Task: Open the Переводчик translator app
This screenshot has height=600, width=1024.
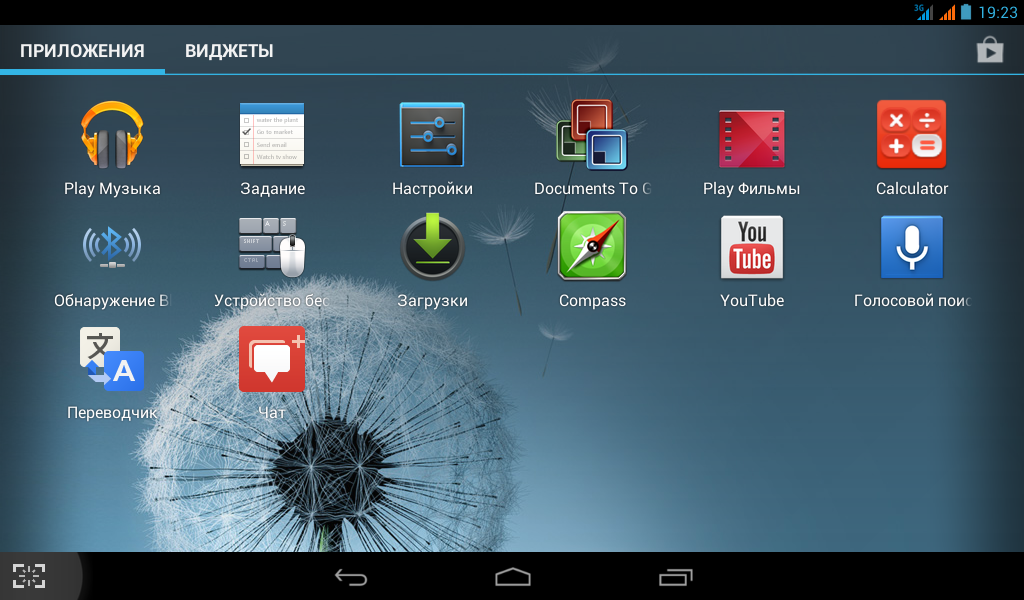Action: [x=112, y=359]
